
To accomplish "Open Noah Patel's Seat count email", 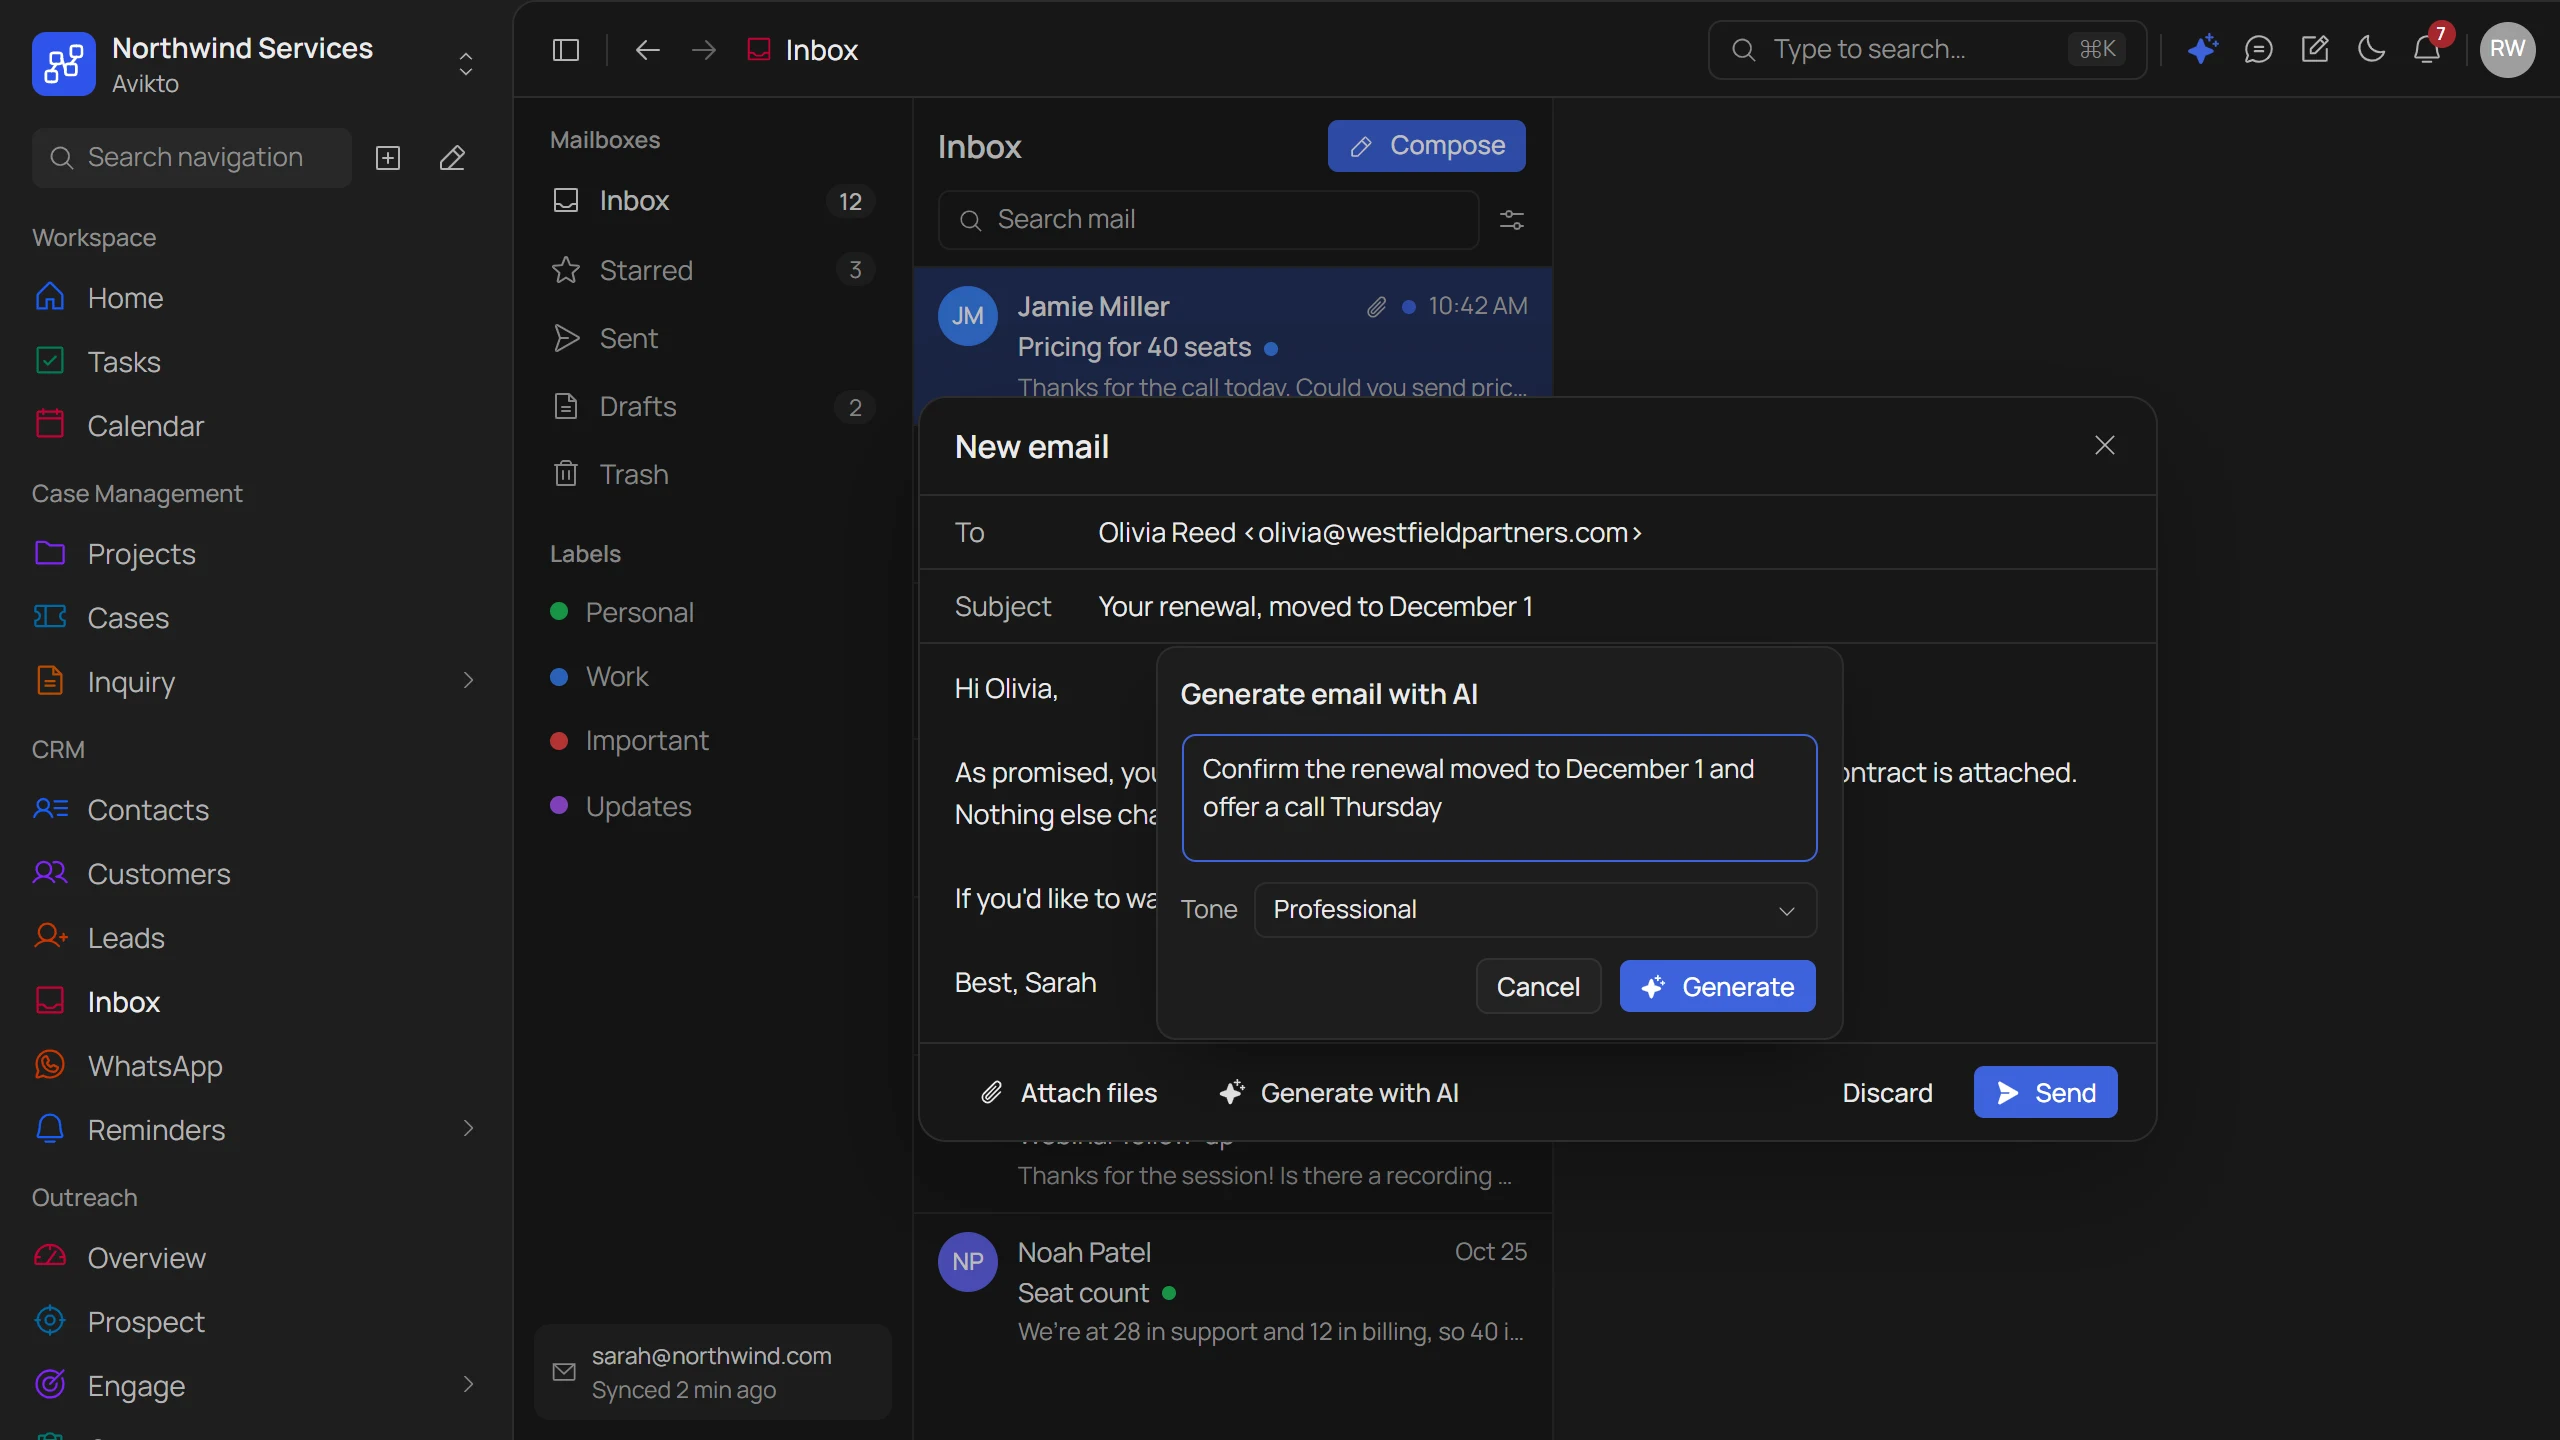I will point(1232,1292).
